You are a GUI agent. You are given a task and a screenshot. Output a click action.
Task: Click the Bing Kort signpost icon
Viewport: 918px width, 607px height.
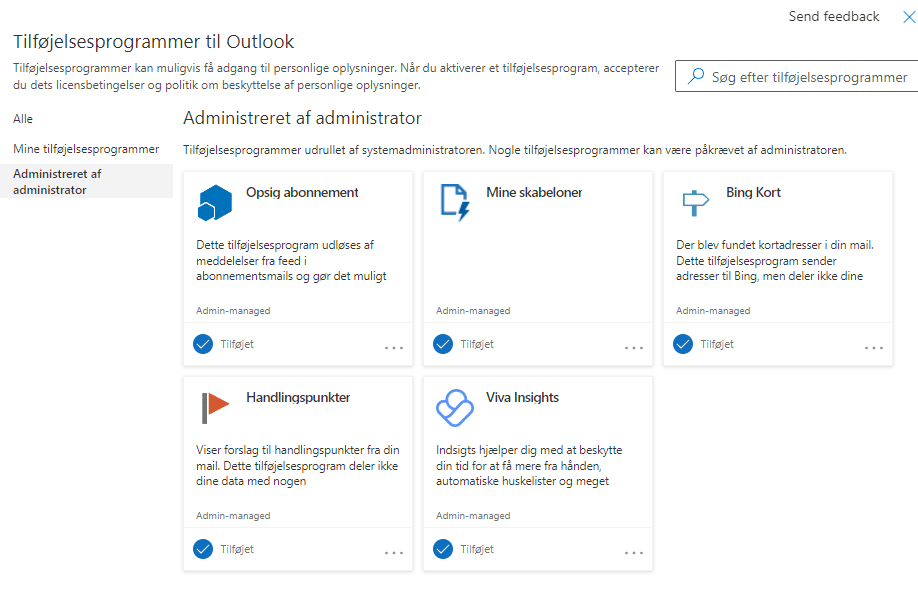click(x=696, y=203)
